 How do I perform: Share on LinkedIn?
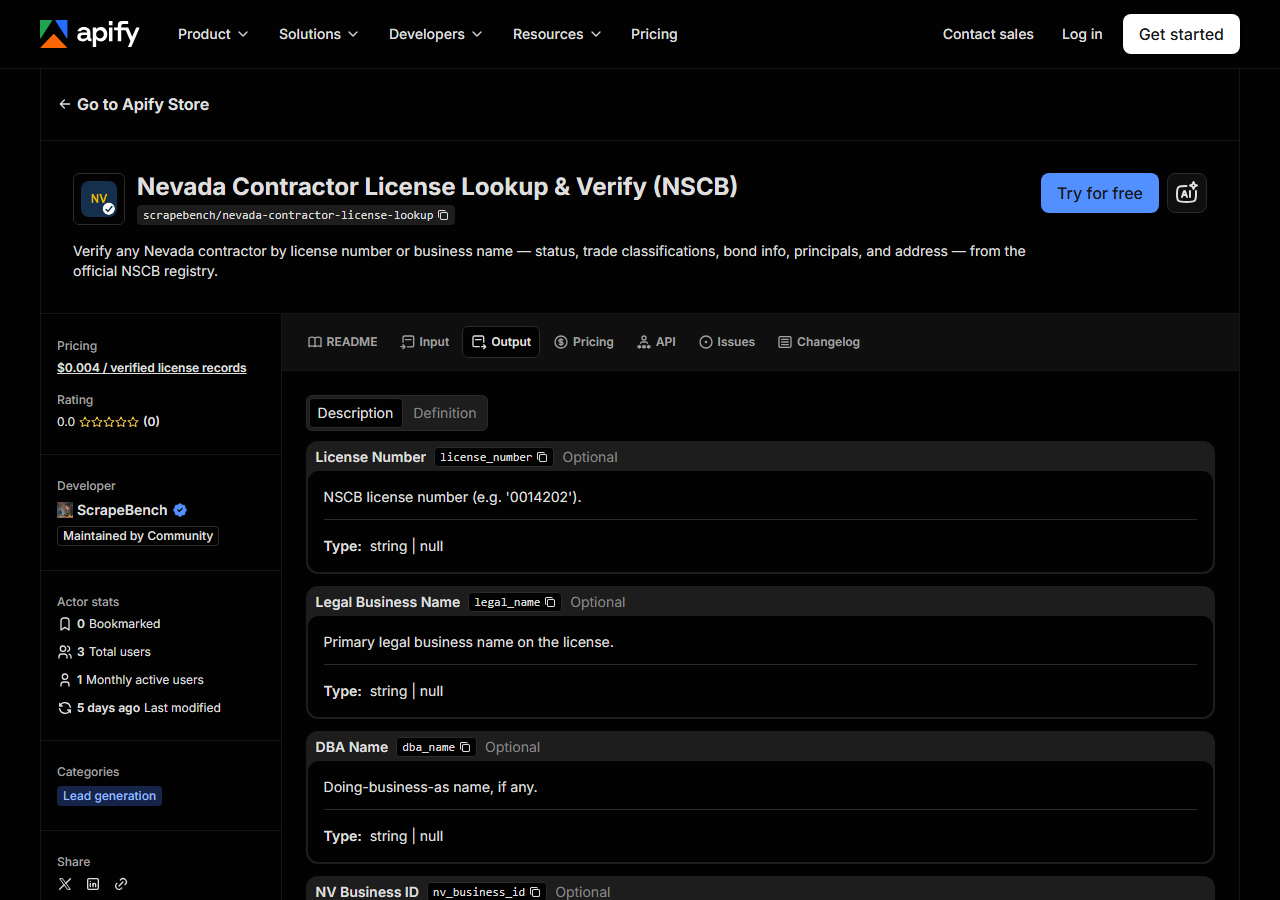point(93,884)
